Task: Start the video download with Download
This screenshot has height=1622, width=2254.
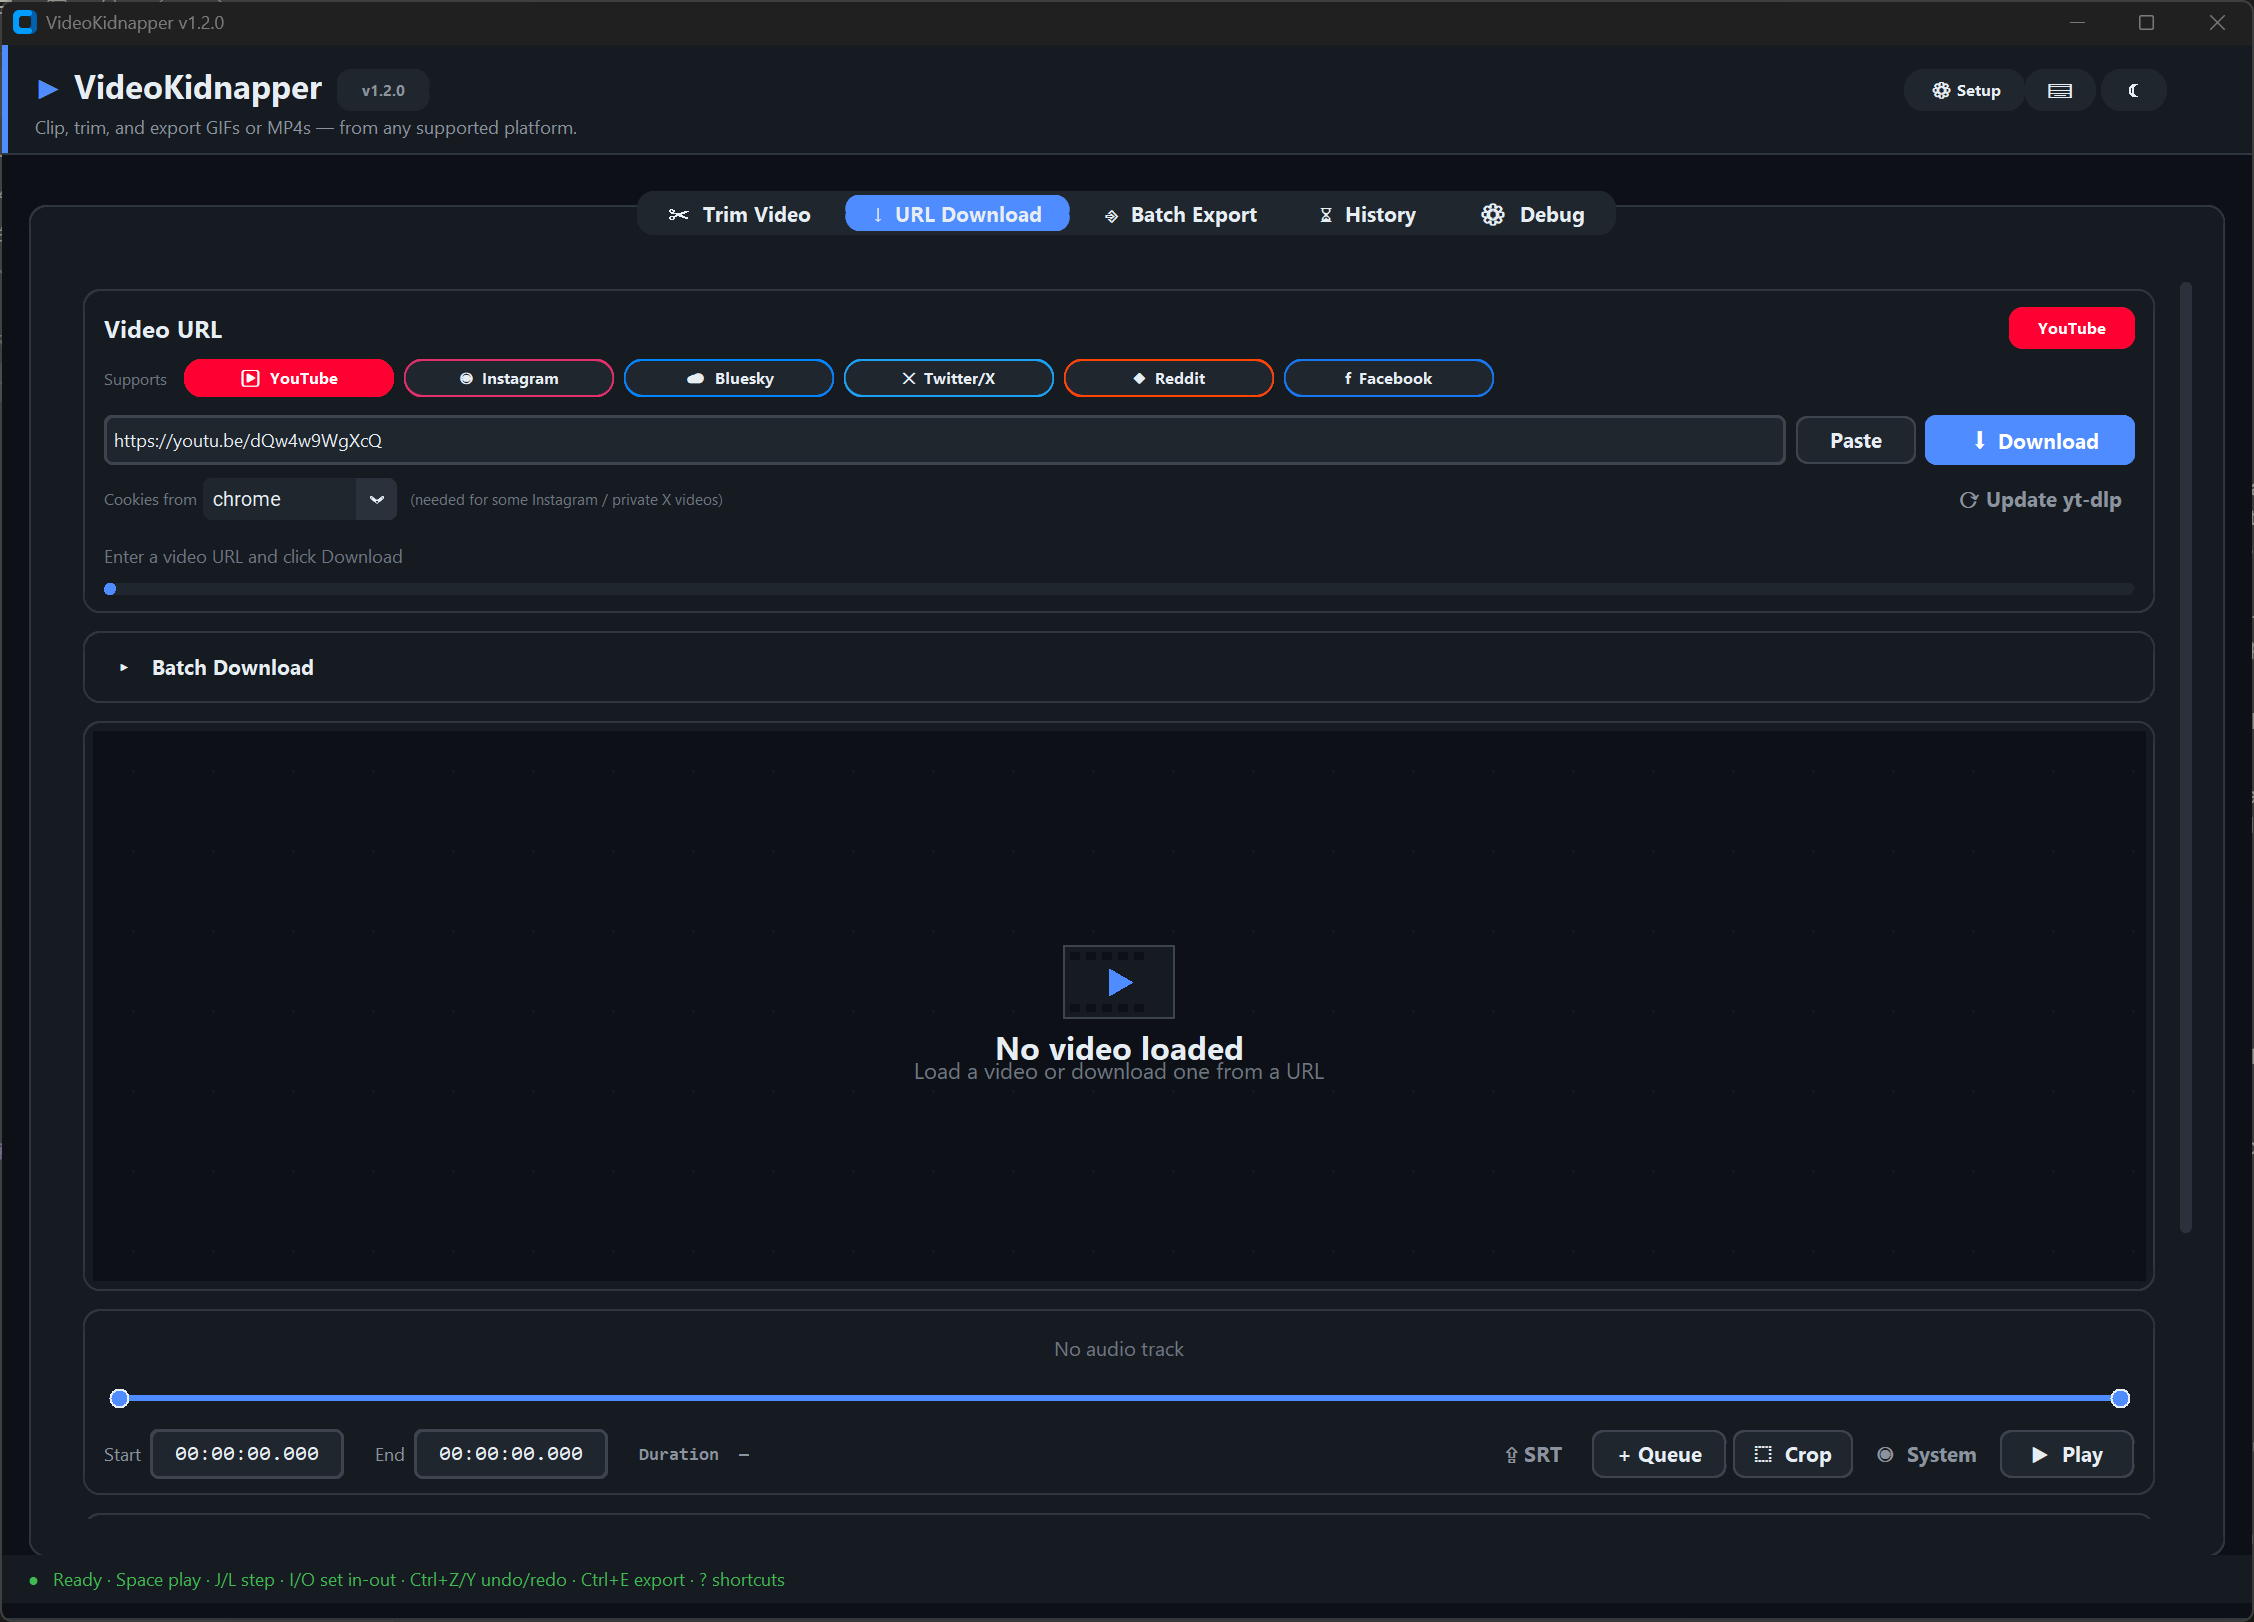Action: tap(2030, 440)
